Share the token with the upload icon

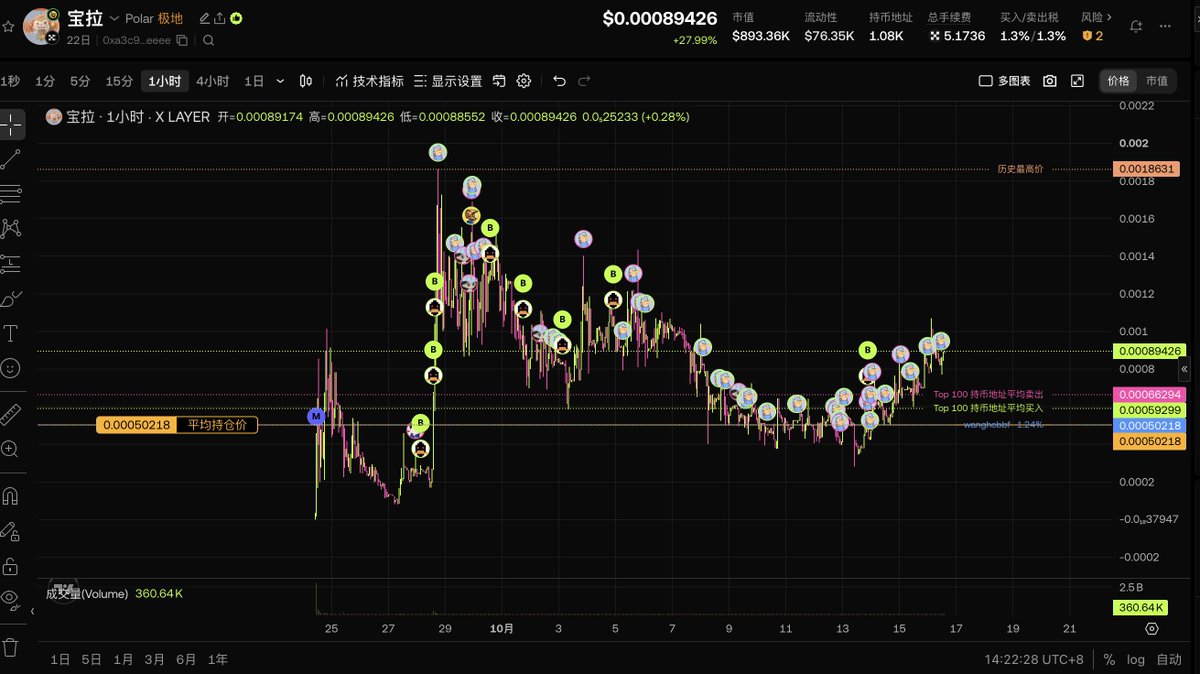(219, 18)
